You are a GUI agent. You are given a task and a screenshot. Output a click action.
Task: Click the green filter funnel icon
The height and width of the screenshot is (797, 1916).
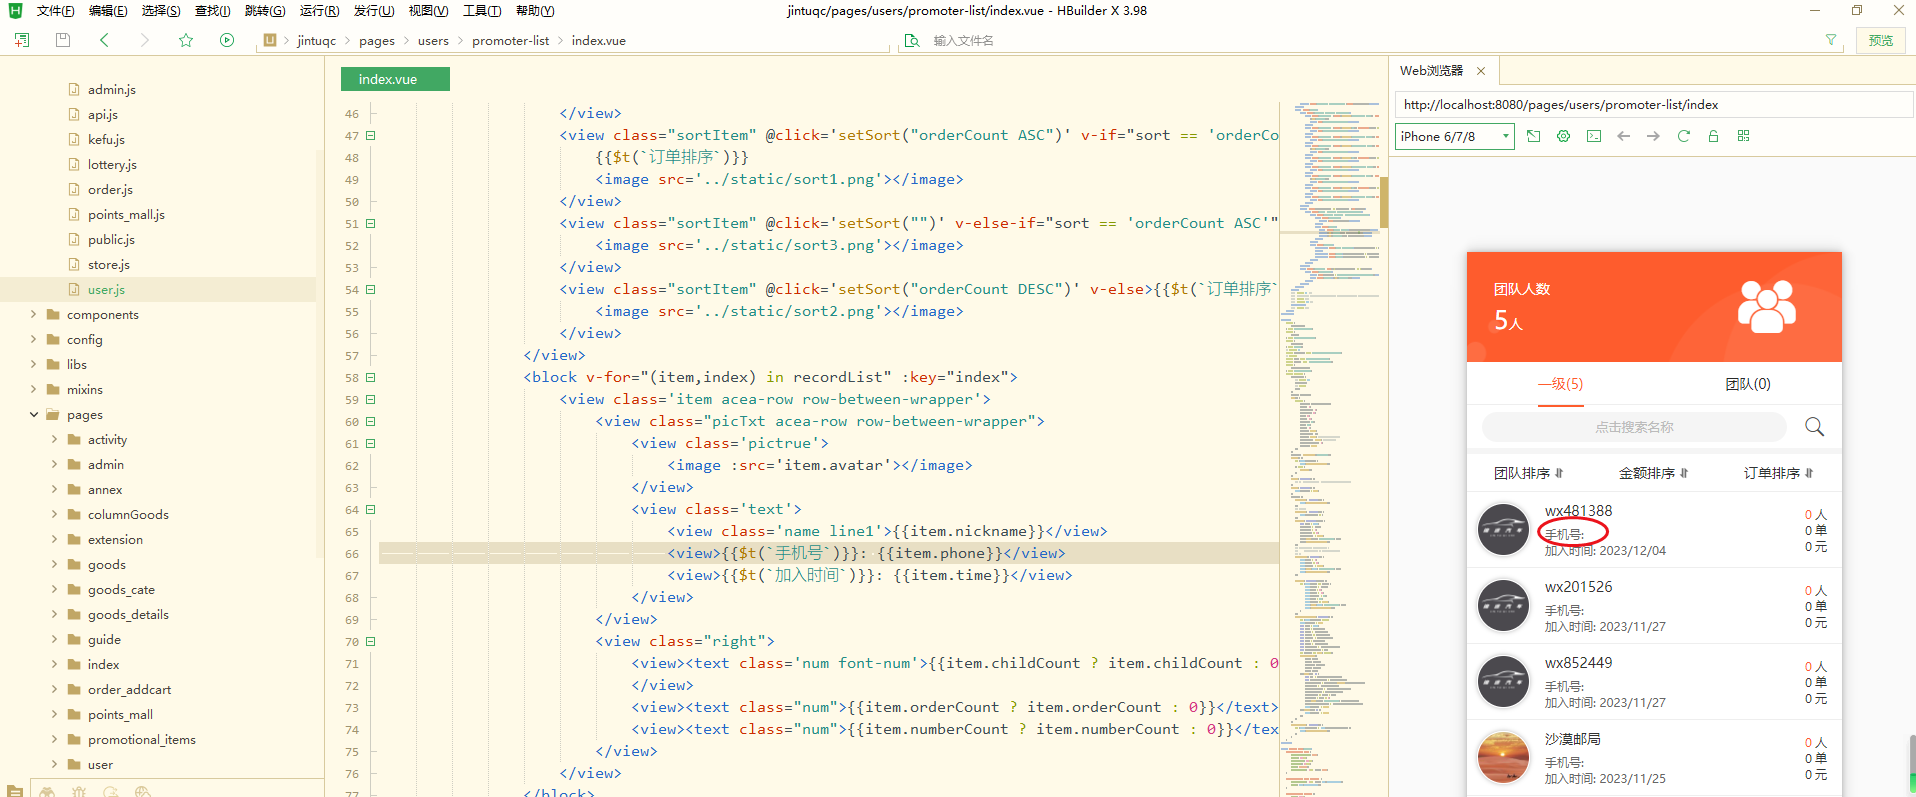pyautogui.click(x=1831, y=40)
